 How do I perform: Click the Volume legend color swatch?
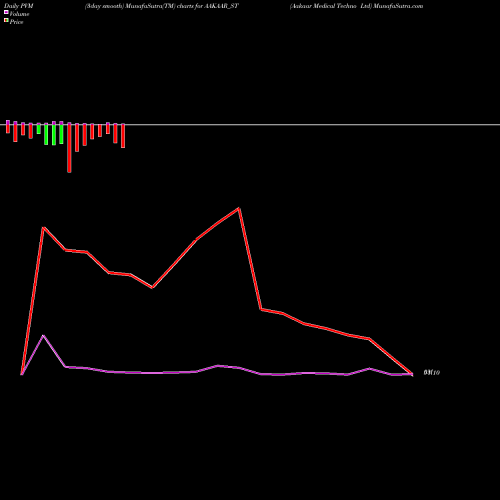coord(6,12)
